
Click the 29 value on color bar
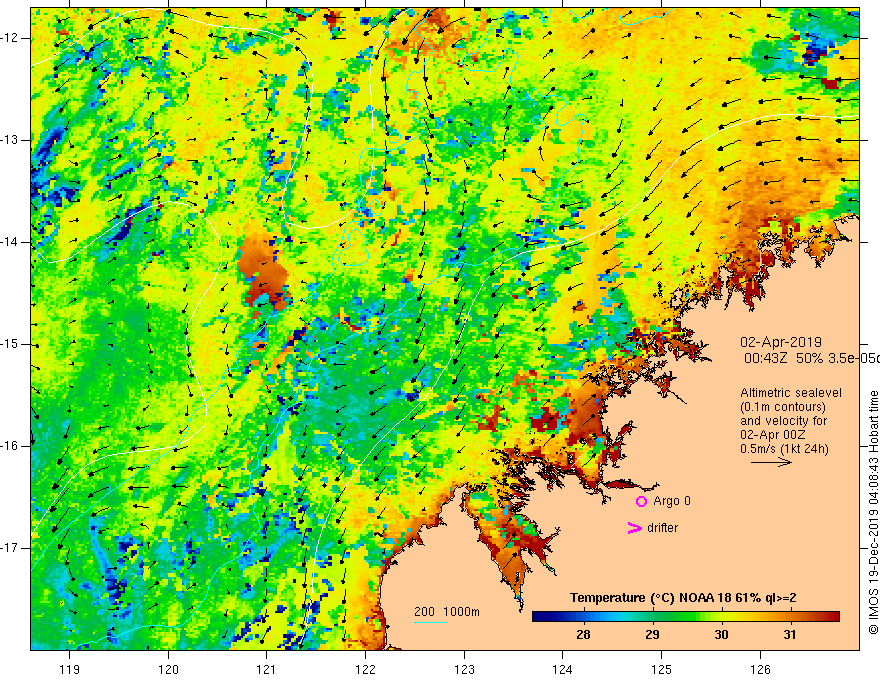coord(652,635)
